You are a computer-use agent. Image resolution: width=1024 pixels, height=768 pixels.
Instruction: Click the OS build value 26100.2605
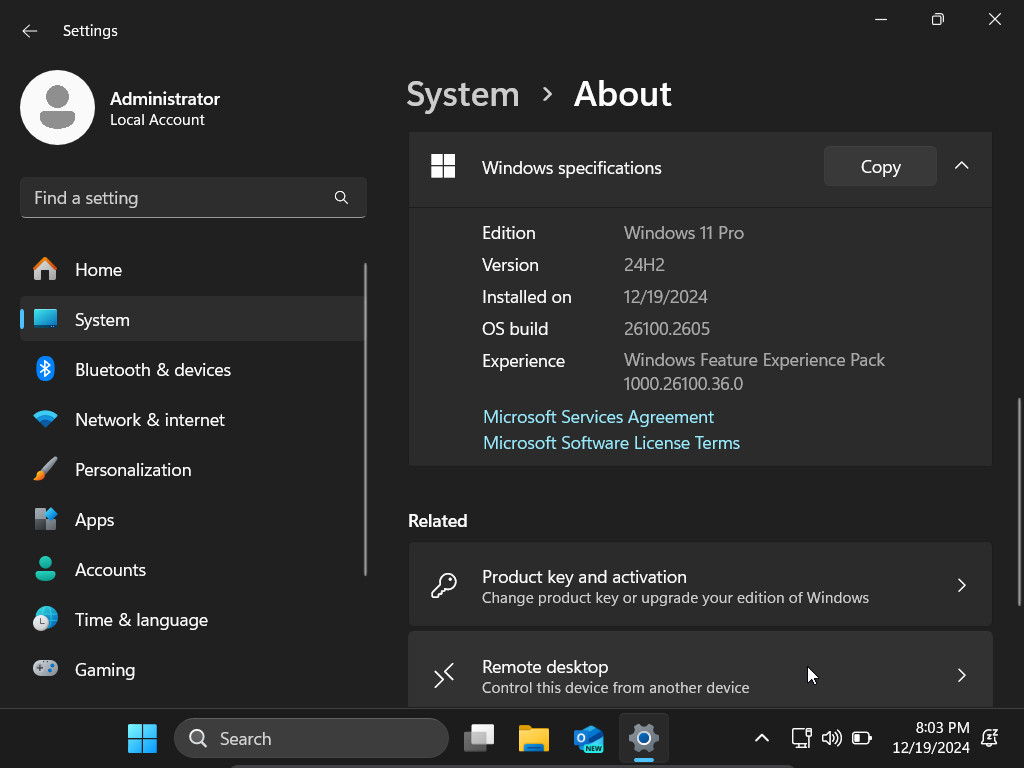(667, 328)
